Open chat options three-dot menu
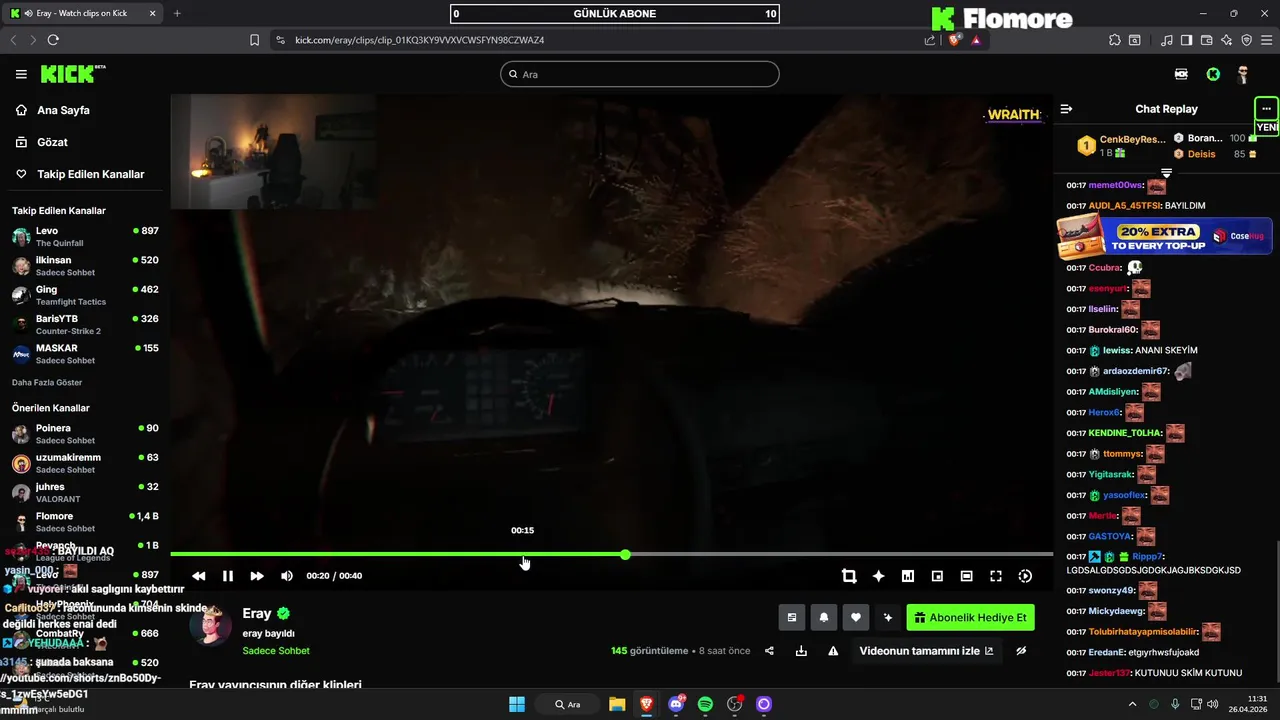This screenshot has width=1280, height=720. pyautogui.click(x=1266, y=109)
